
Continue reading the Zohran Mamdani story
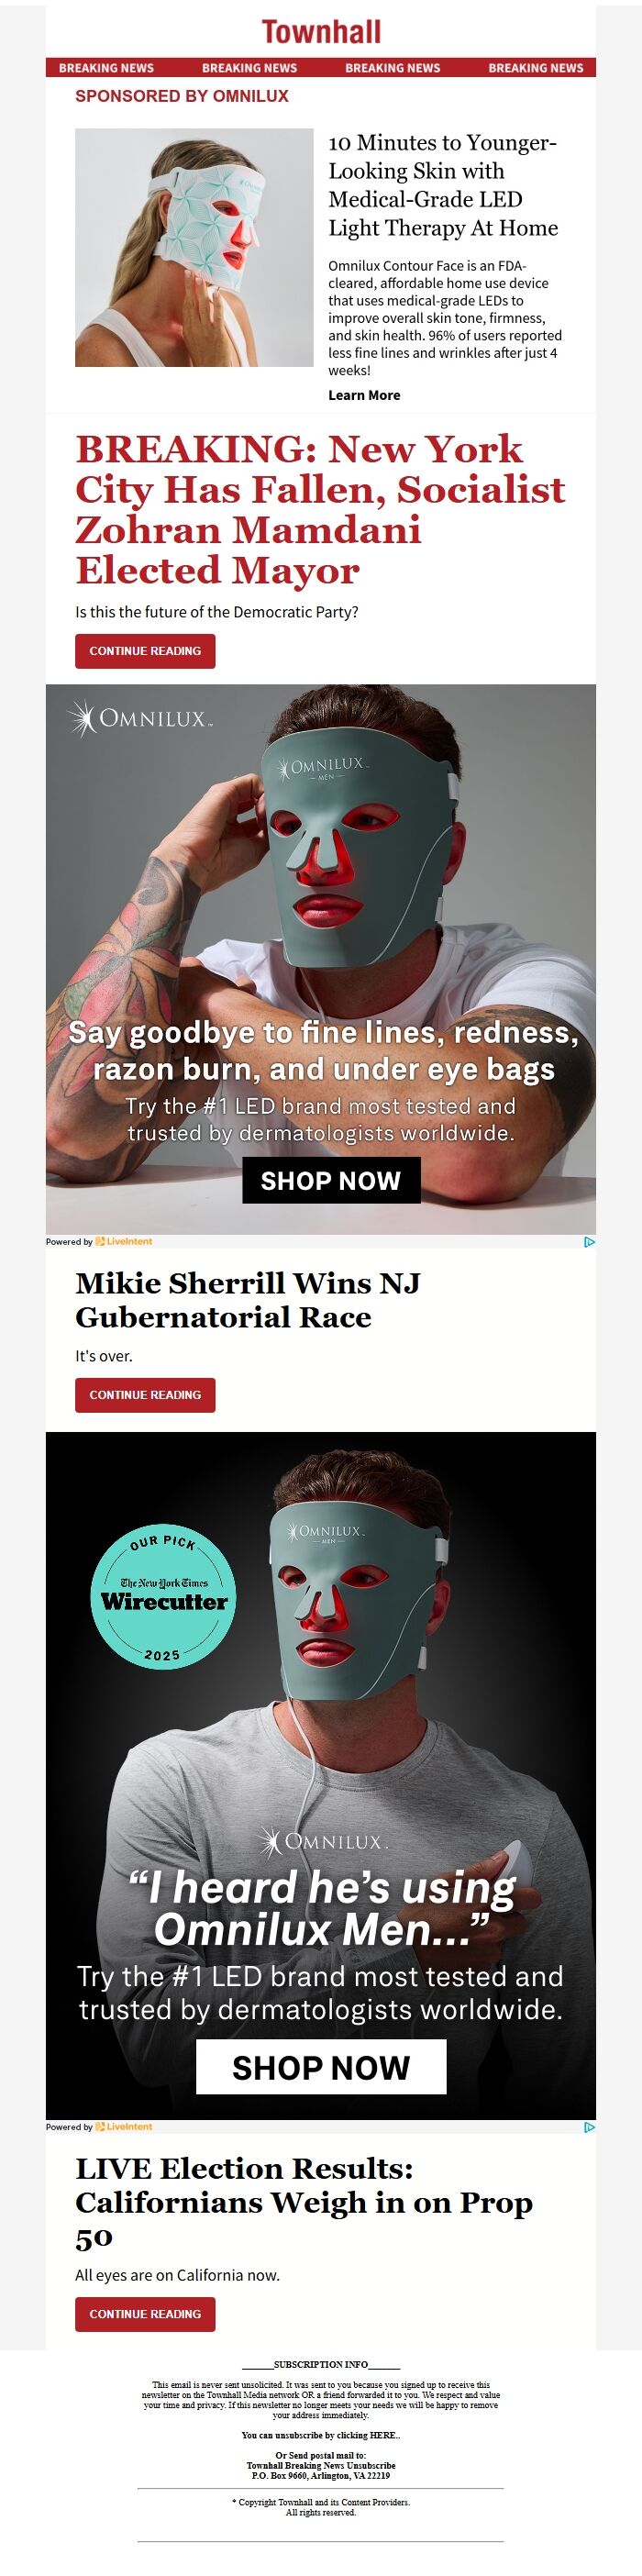pos(145,651)
